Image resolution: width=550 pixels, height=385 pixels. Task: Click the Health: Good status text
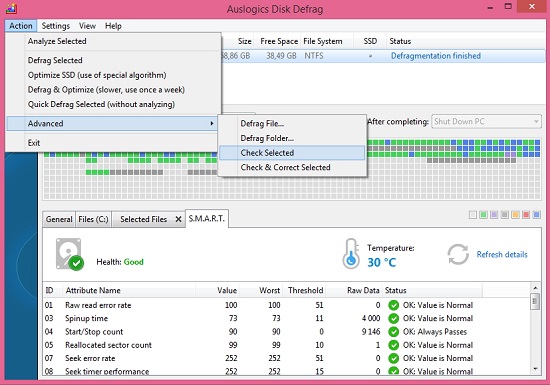[120, 262]
